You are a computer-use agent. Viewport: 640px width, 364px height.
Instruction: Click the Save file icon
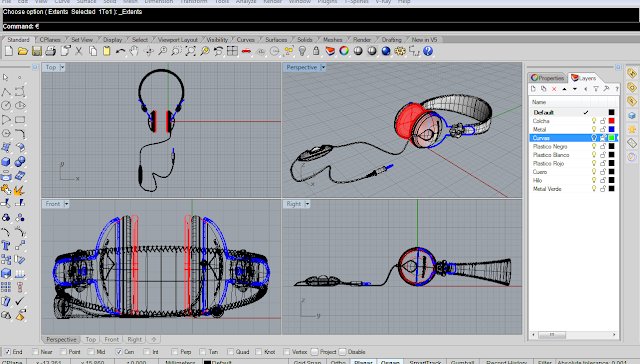tap(37, 51)
